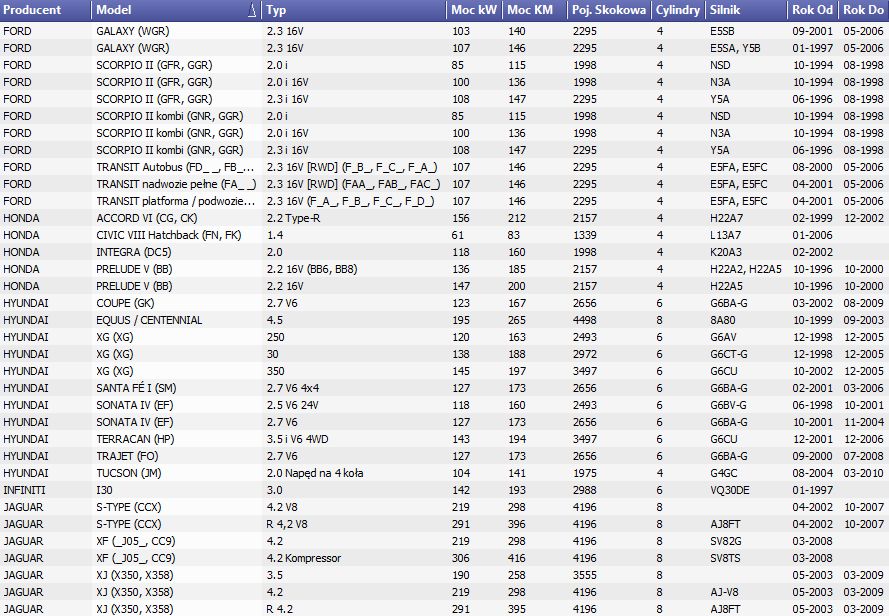Click the Model column header
Viewport: 889px width, 616px height.
point(176,10)
